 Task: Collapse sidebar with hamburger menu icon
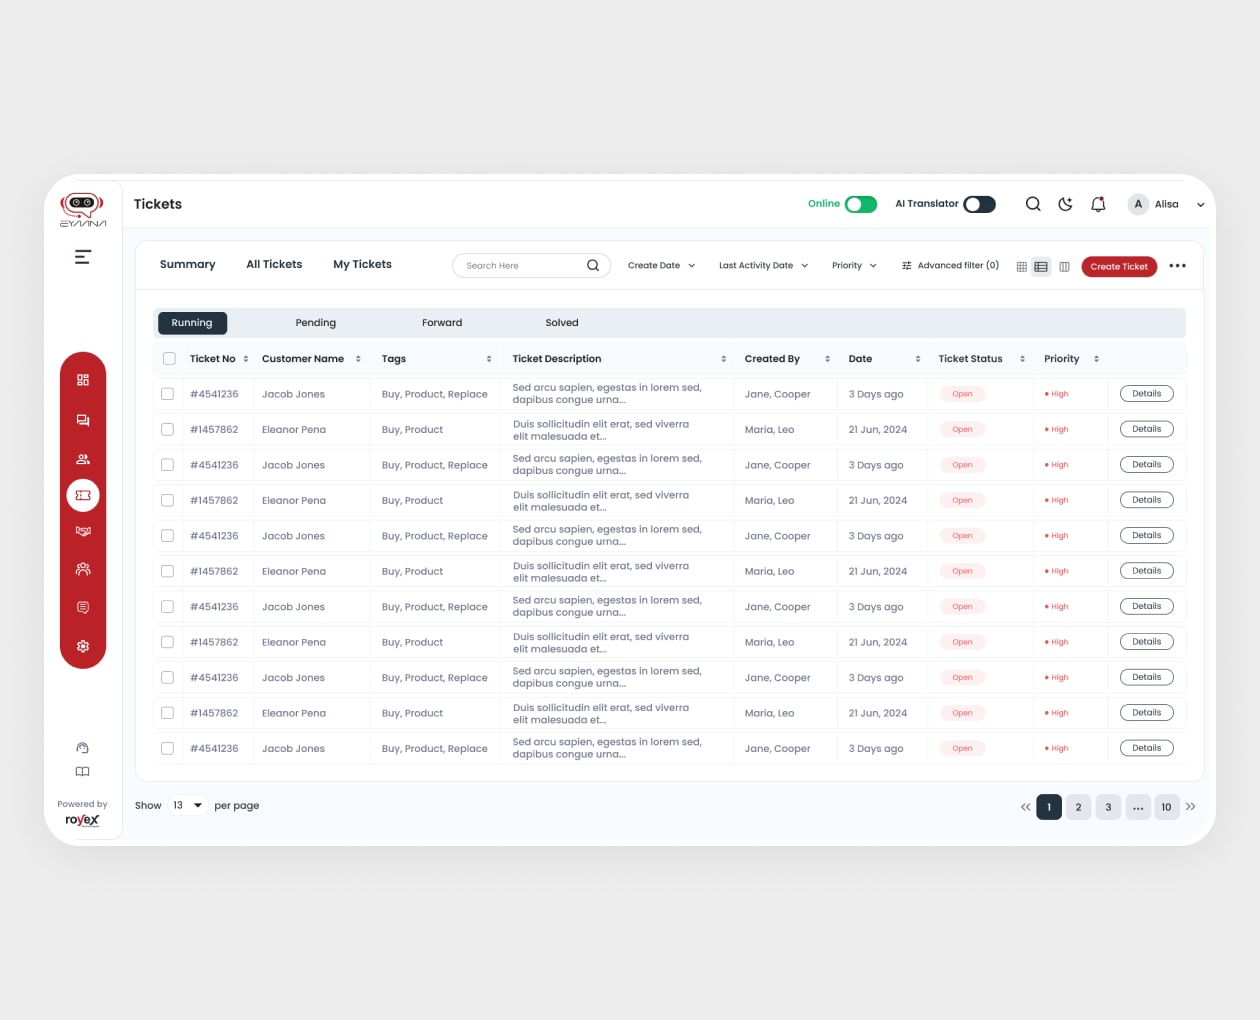pos(83,257)
